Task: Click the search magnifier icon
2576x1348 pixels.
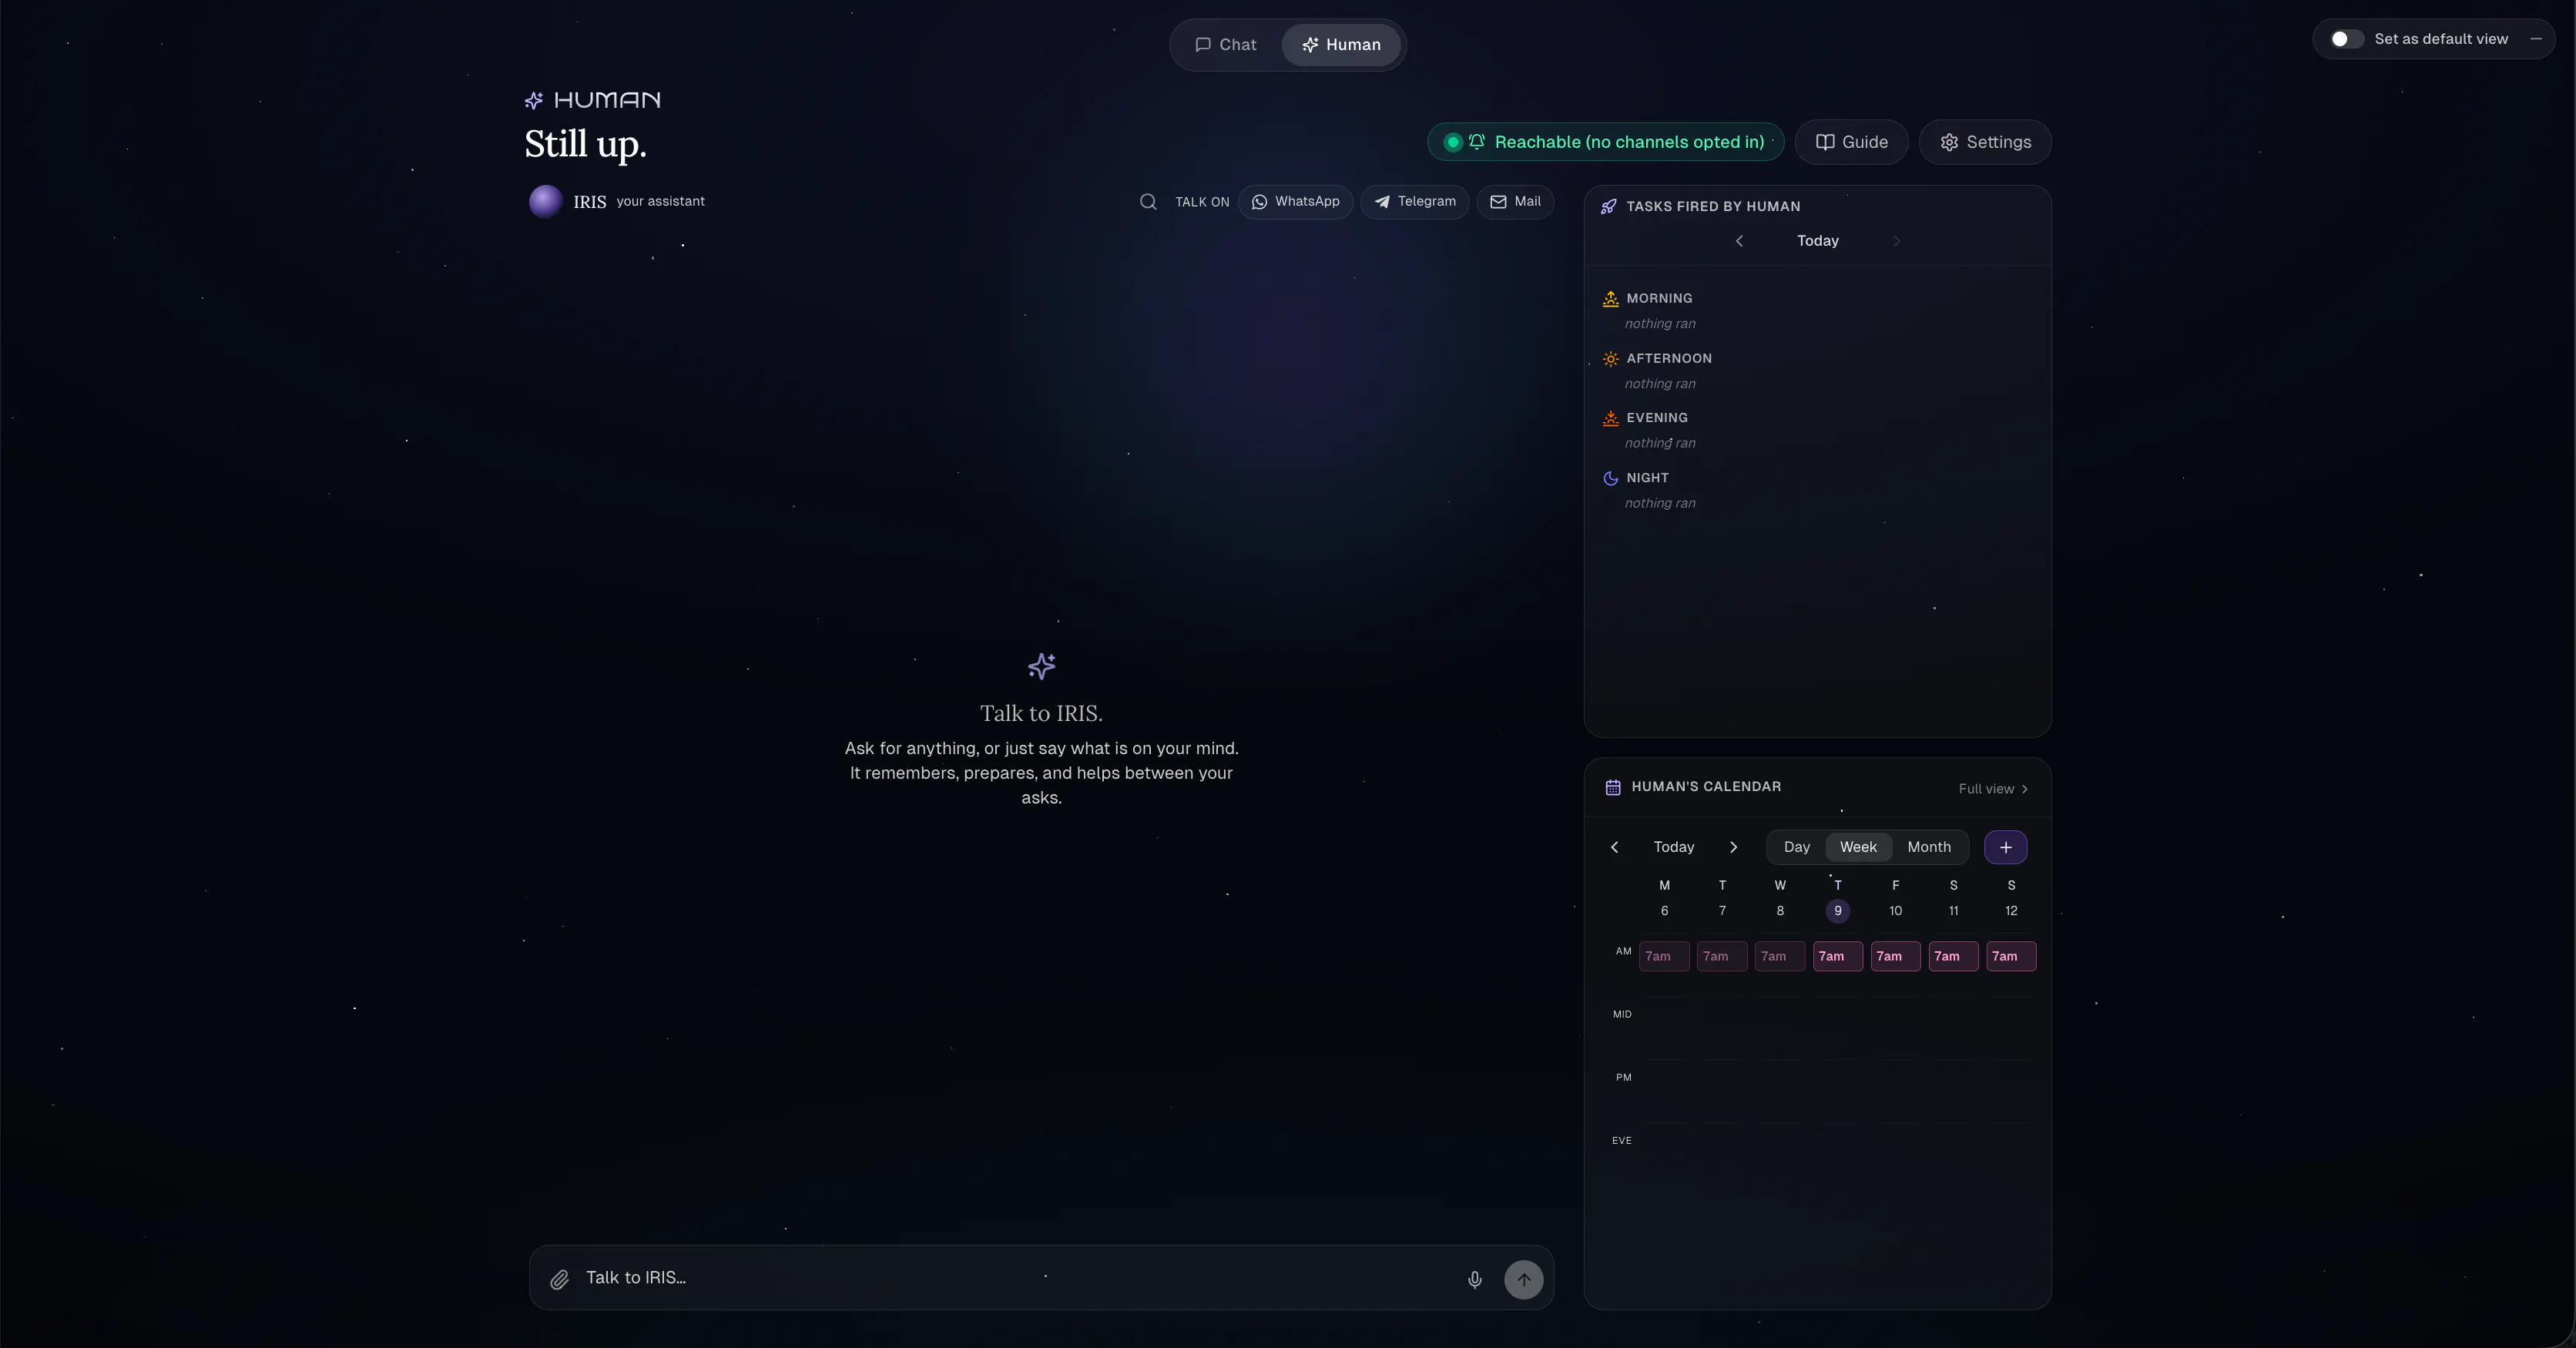Action: (1148, 202)
